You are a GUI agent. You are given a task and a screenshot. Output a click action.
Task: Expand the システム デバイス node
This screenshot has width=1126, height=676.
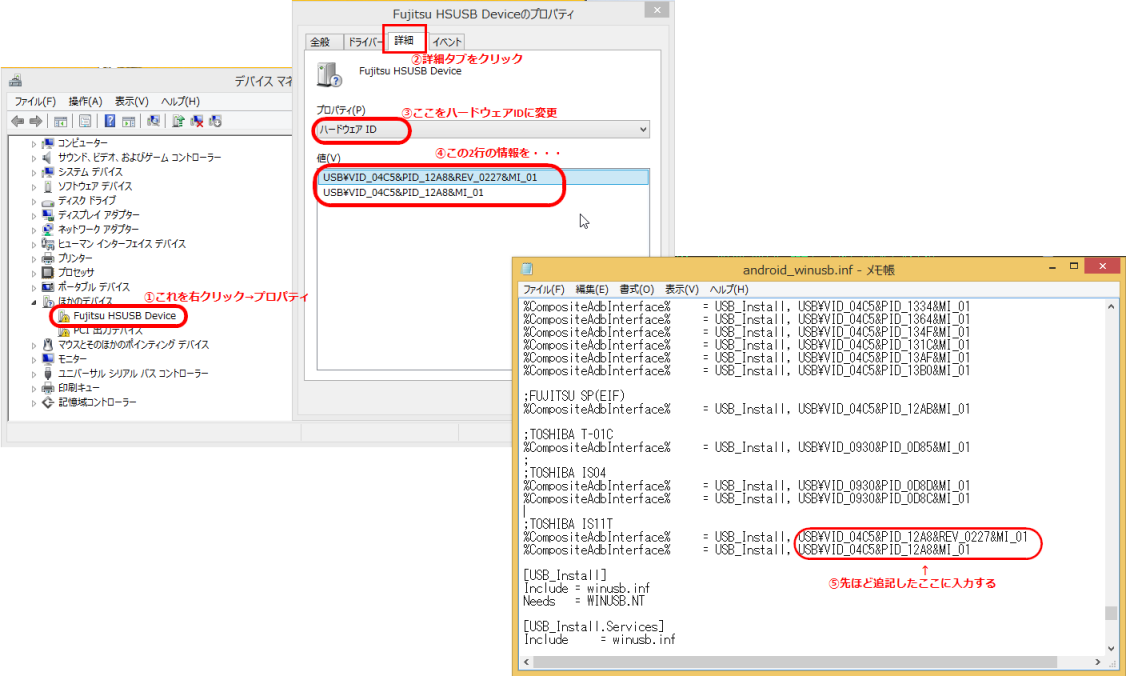[34, 172]
